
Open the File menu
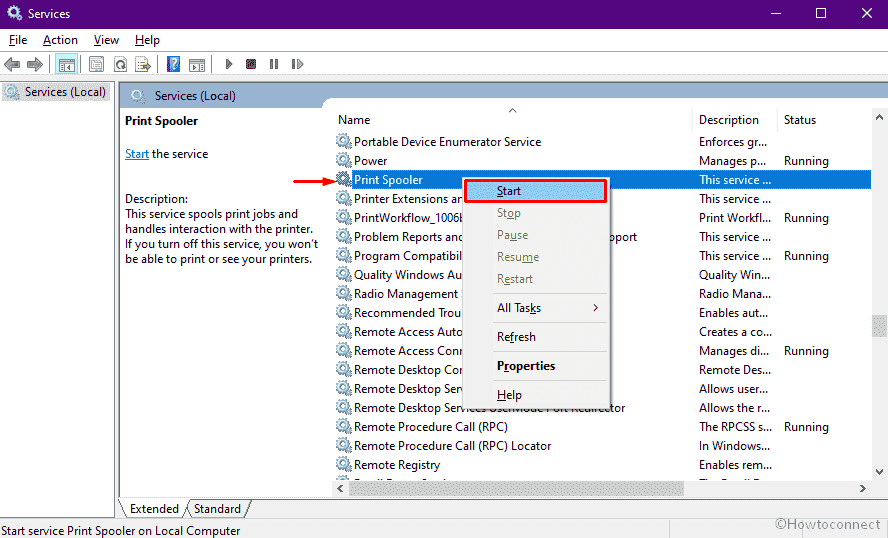(x=18, y=40)
